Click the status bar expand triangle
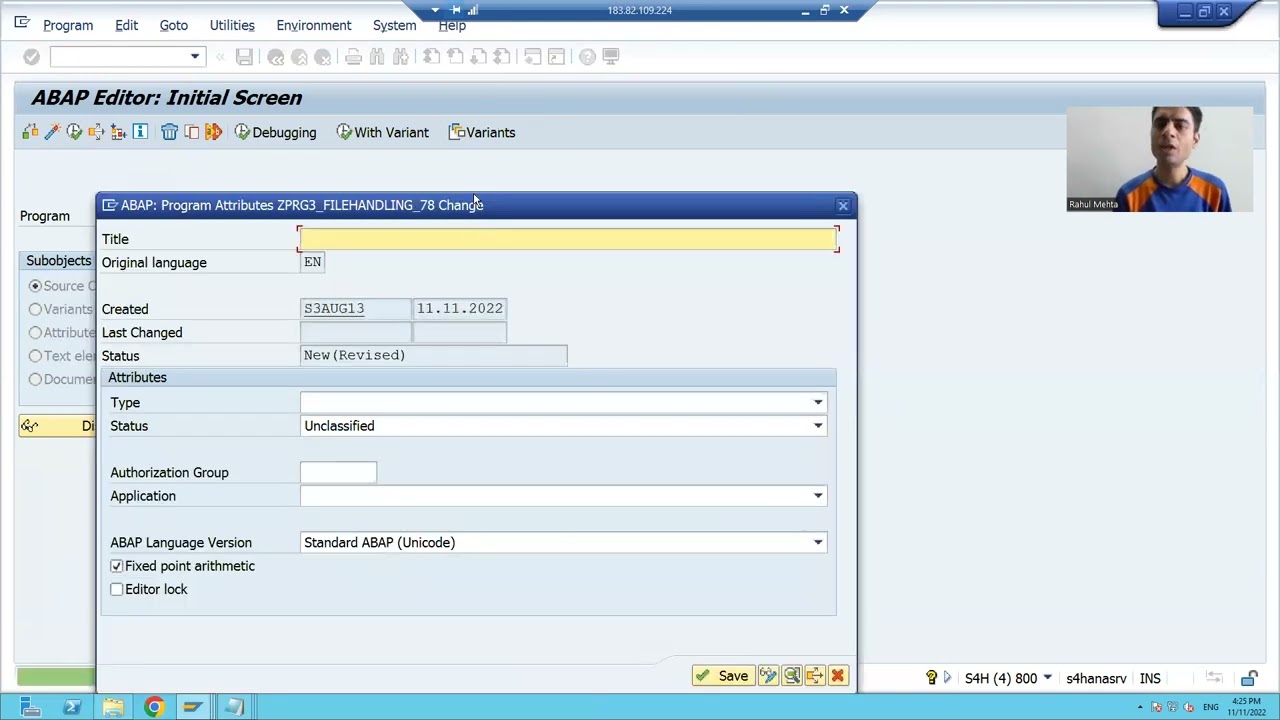 pyautogui.click(x=947, y=678)
